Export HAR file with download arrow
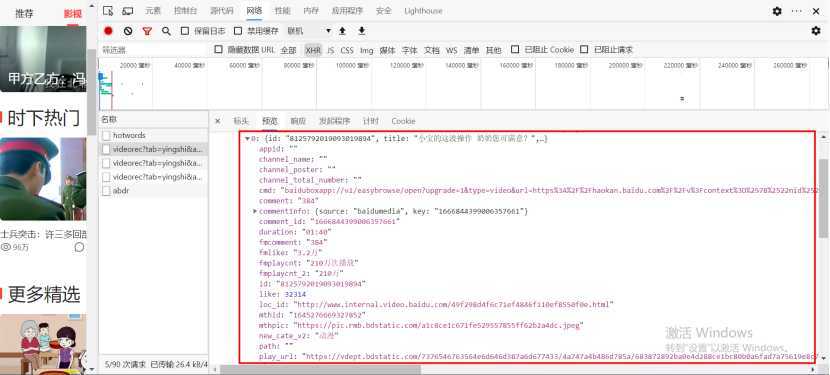Image resolution: width=830 pixels, height=375 pixels. (x=362, y=31)
